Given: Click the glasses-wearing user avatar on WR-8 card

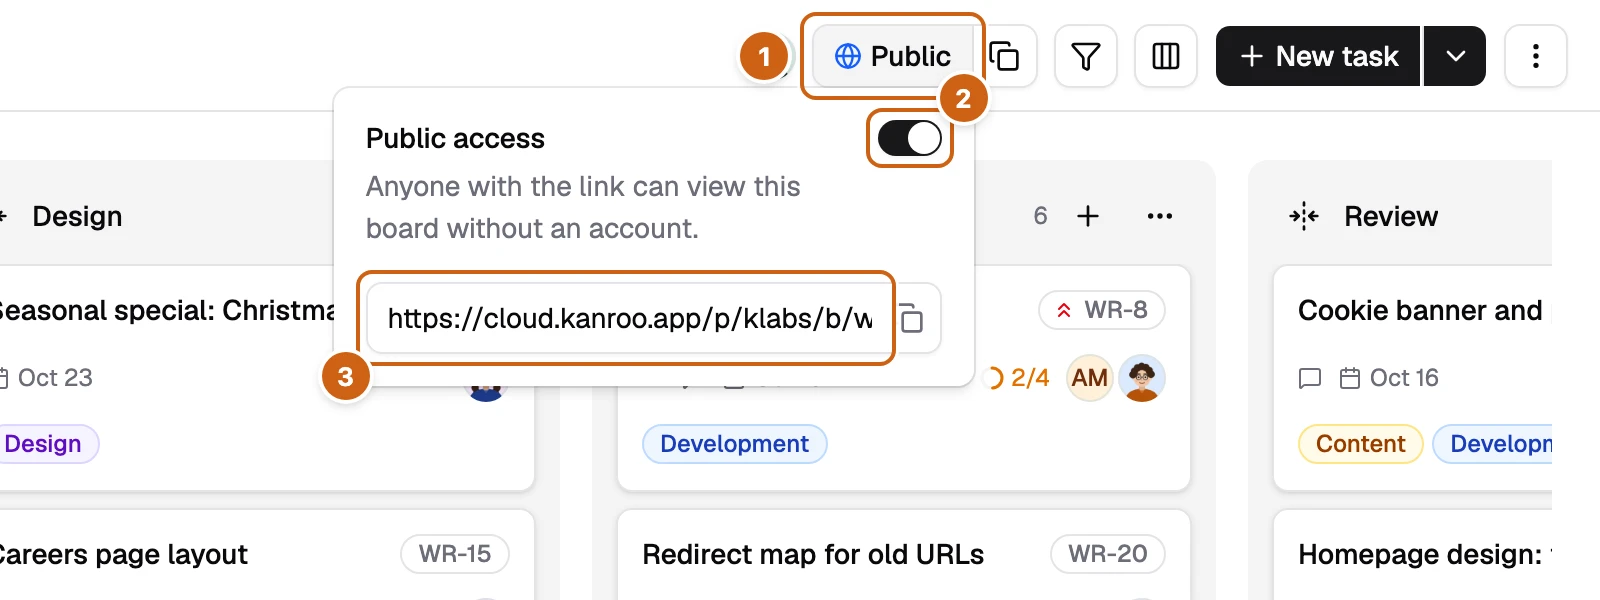Looking at the screenshot, I should coord(1142,378).
